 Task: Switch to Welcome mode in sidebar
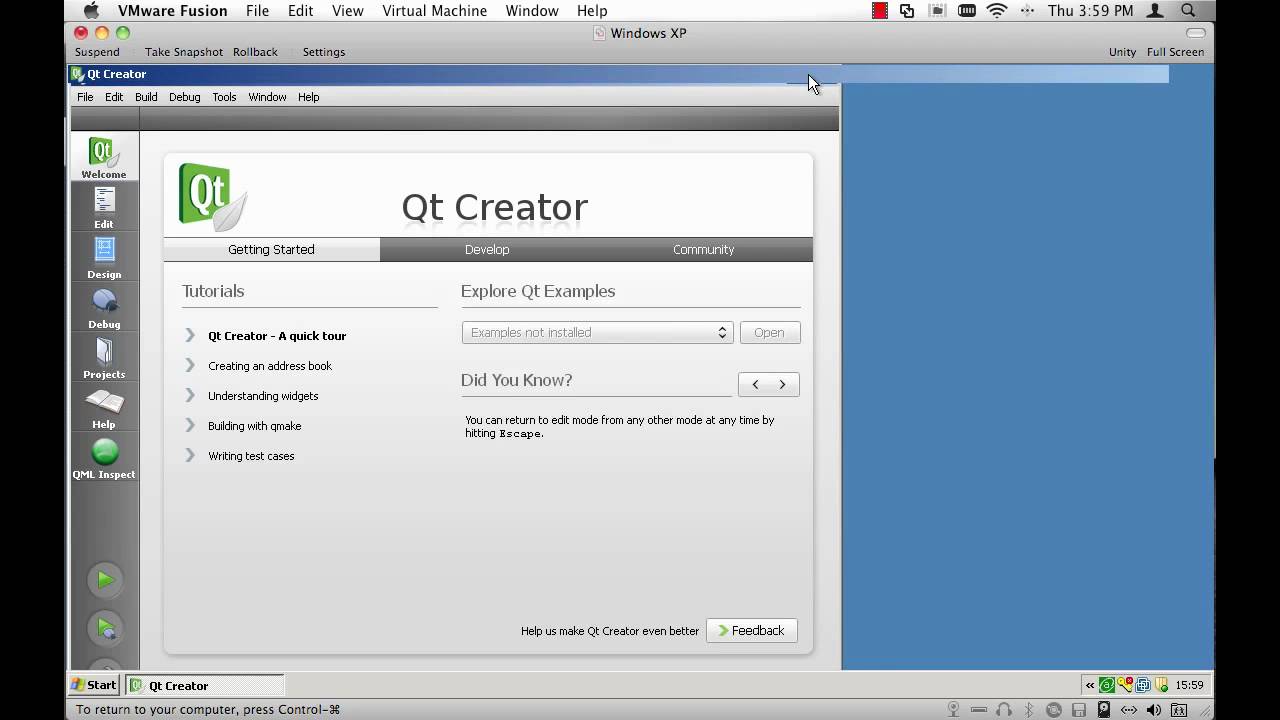104,158
